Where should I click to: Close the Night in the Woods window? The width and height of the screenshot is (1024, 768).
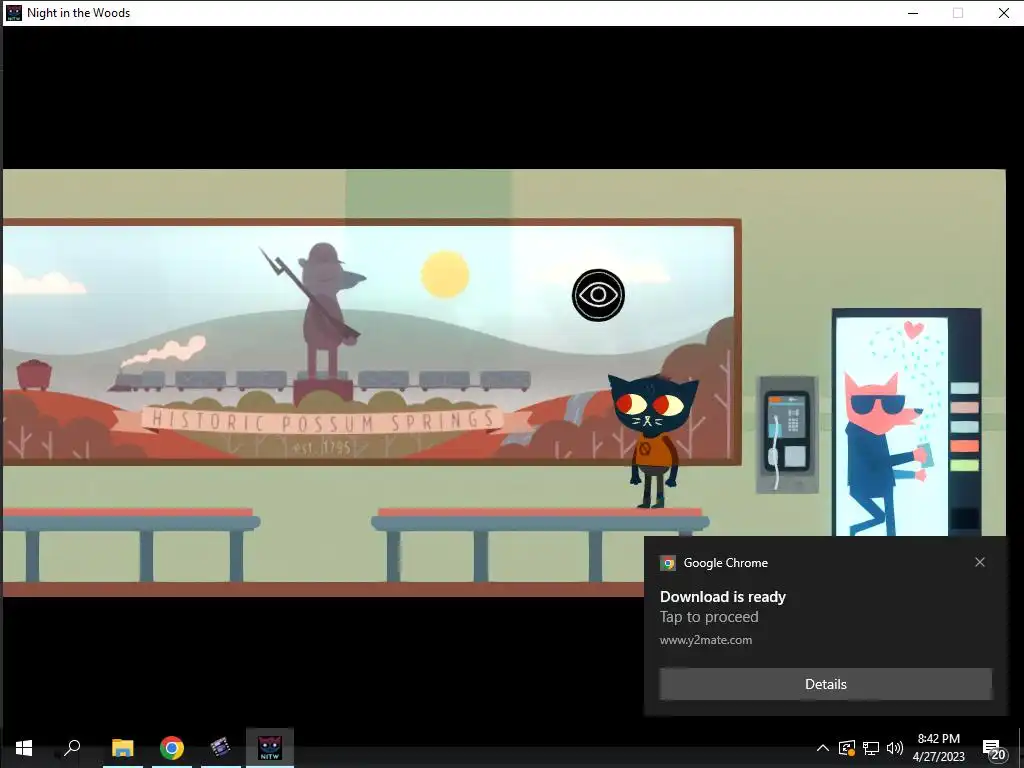(1004, 13)
